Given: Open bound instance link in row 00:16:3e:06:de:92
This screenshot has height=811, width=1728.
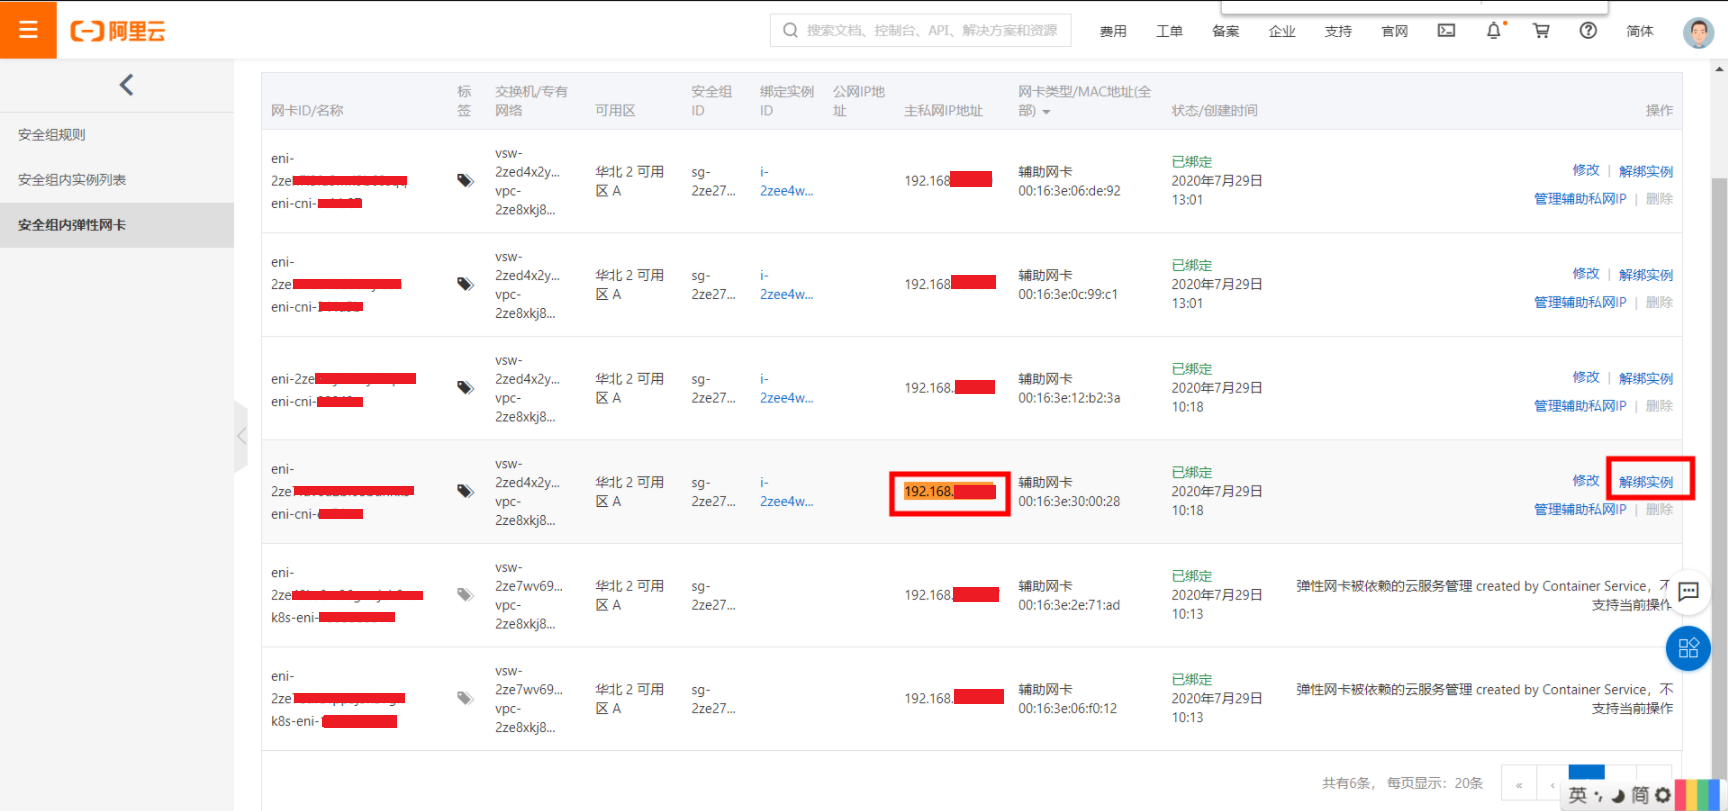Looking at the screenshot, I should pyautogui.click(x=786, y=181).
